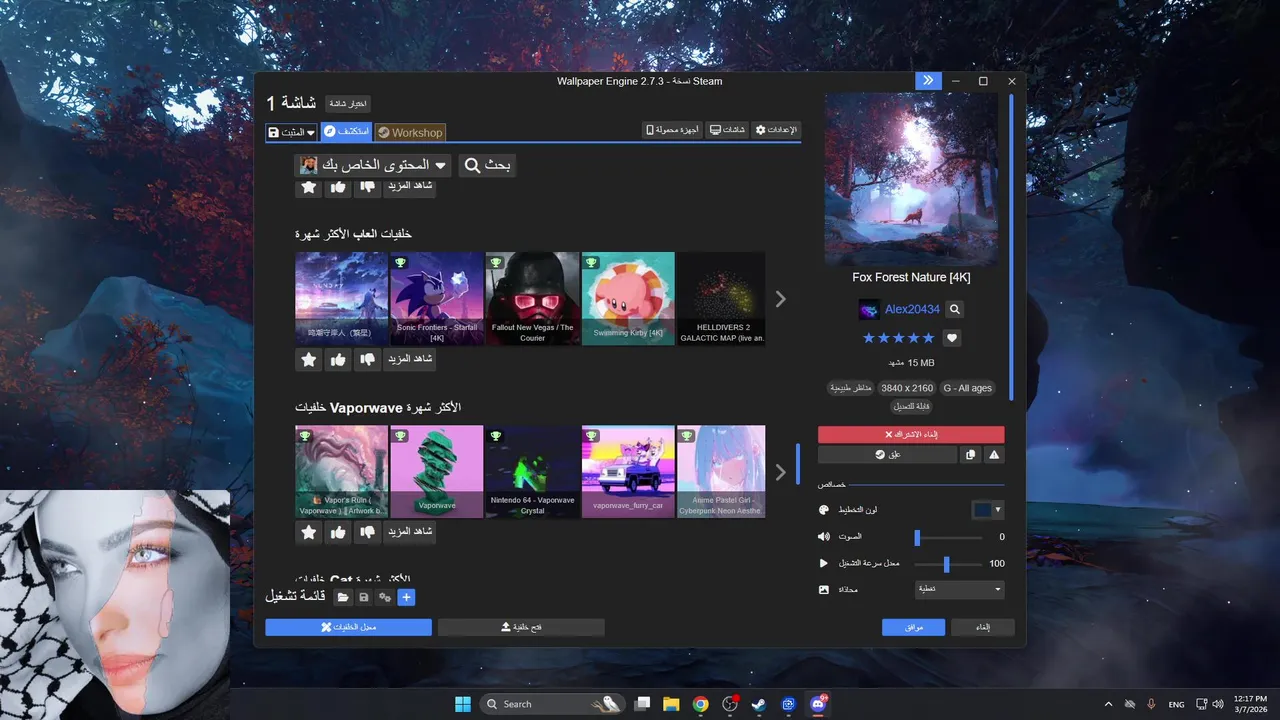Switch to the Workshop tab
This screenshot has width=1280, height=720.
click(410, 132)
